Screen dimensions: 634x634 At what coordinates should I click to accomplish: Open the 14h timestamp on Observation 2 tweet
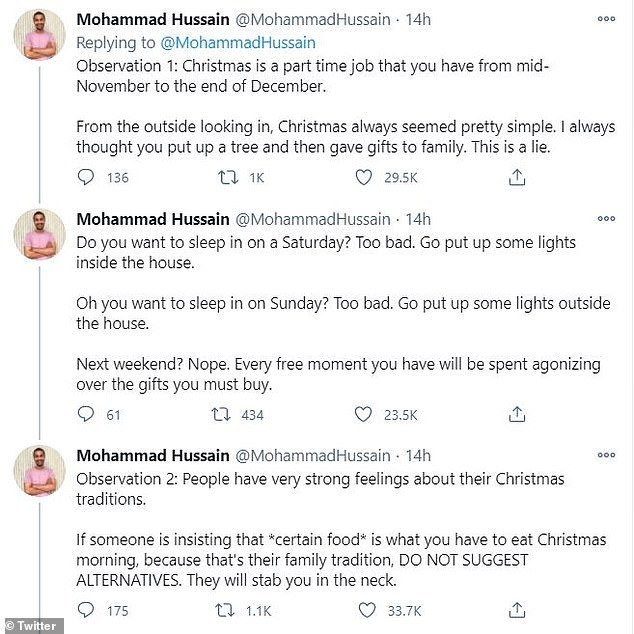coord(417,456)
